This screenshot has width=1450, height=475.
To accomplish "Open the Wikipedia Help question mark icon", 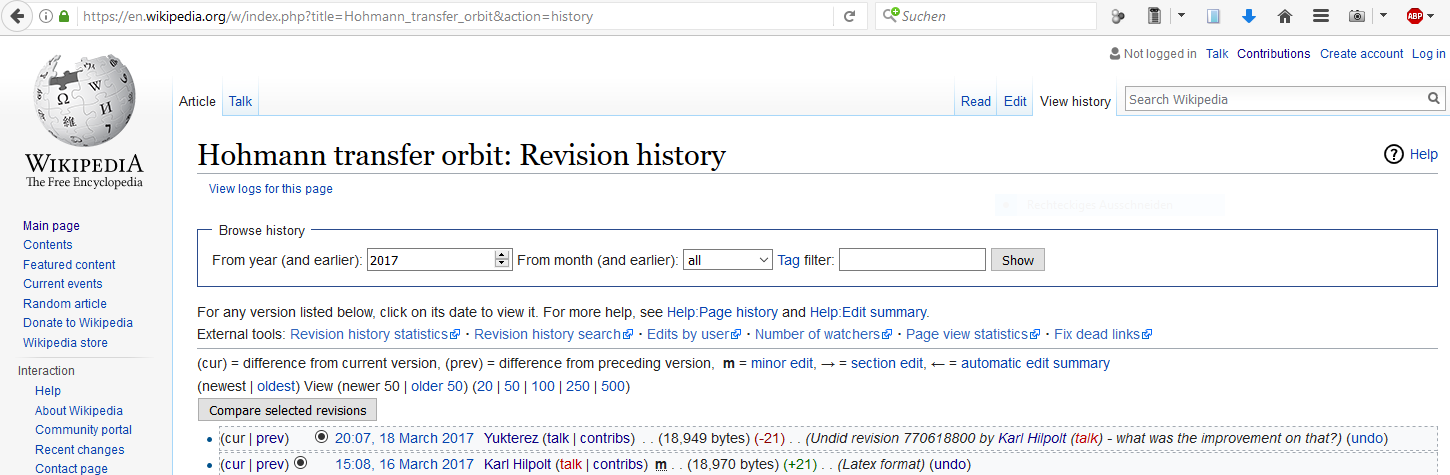I will (1394, 154).
